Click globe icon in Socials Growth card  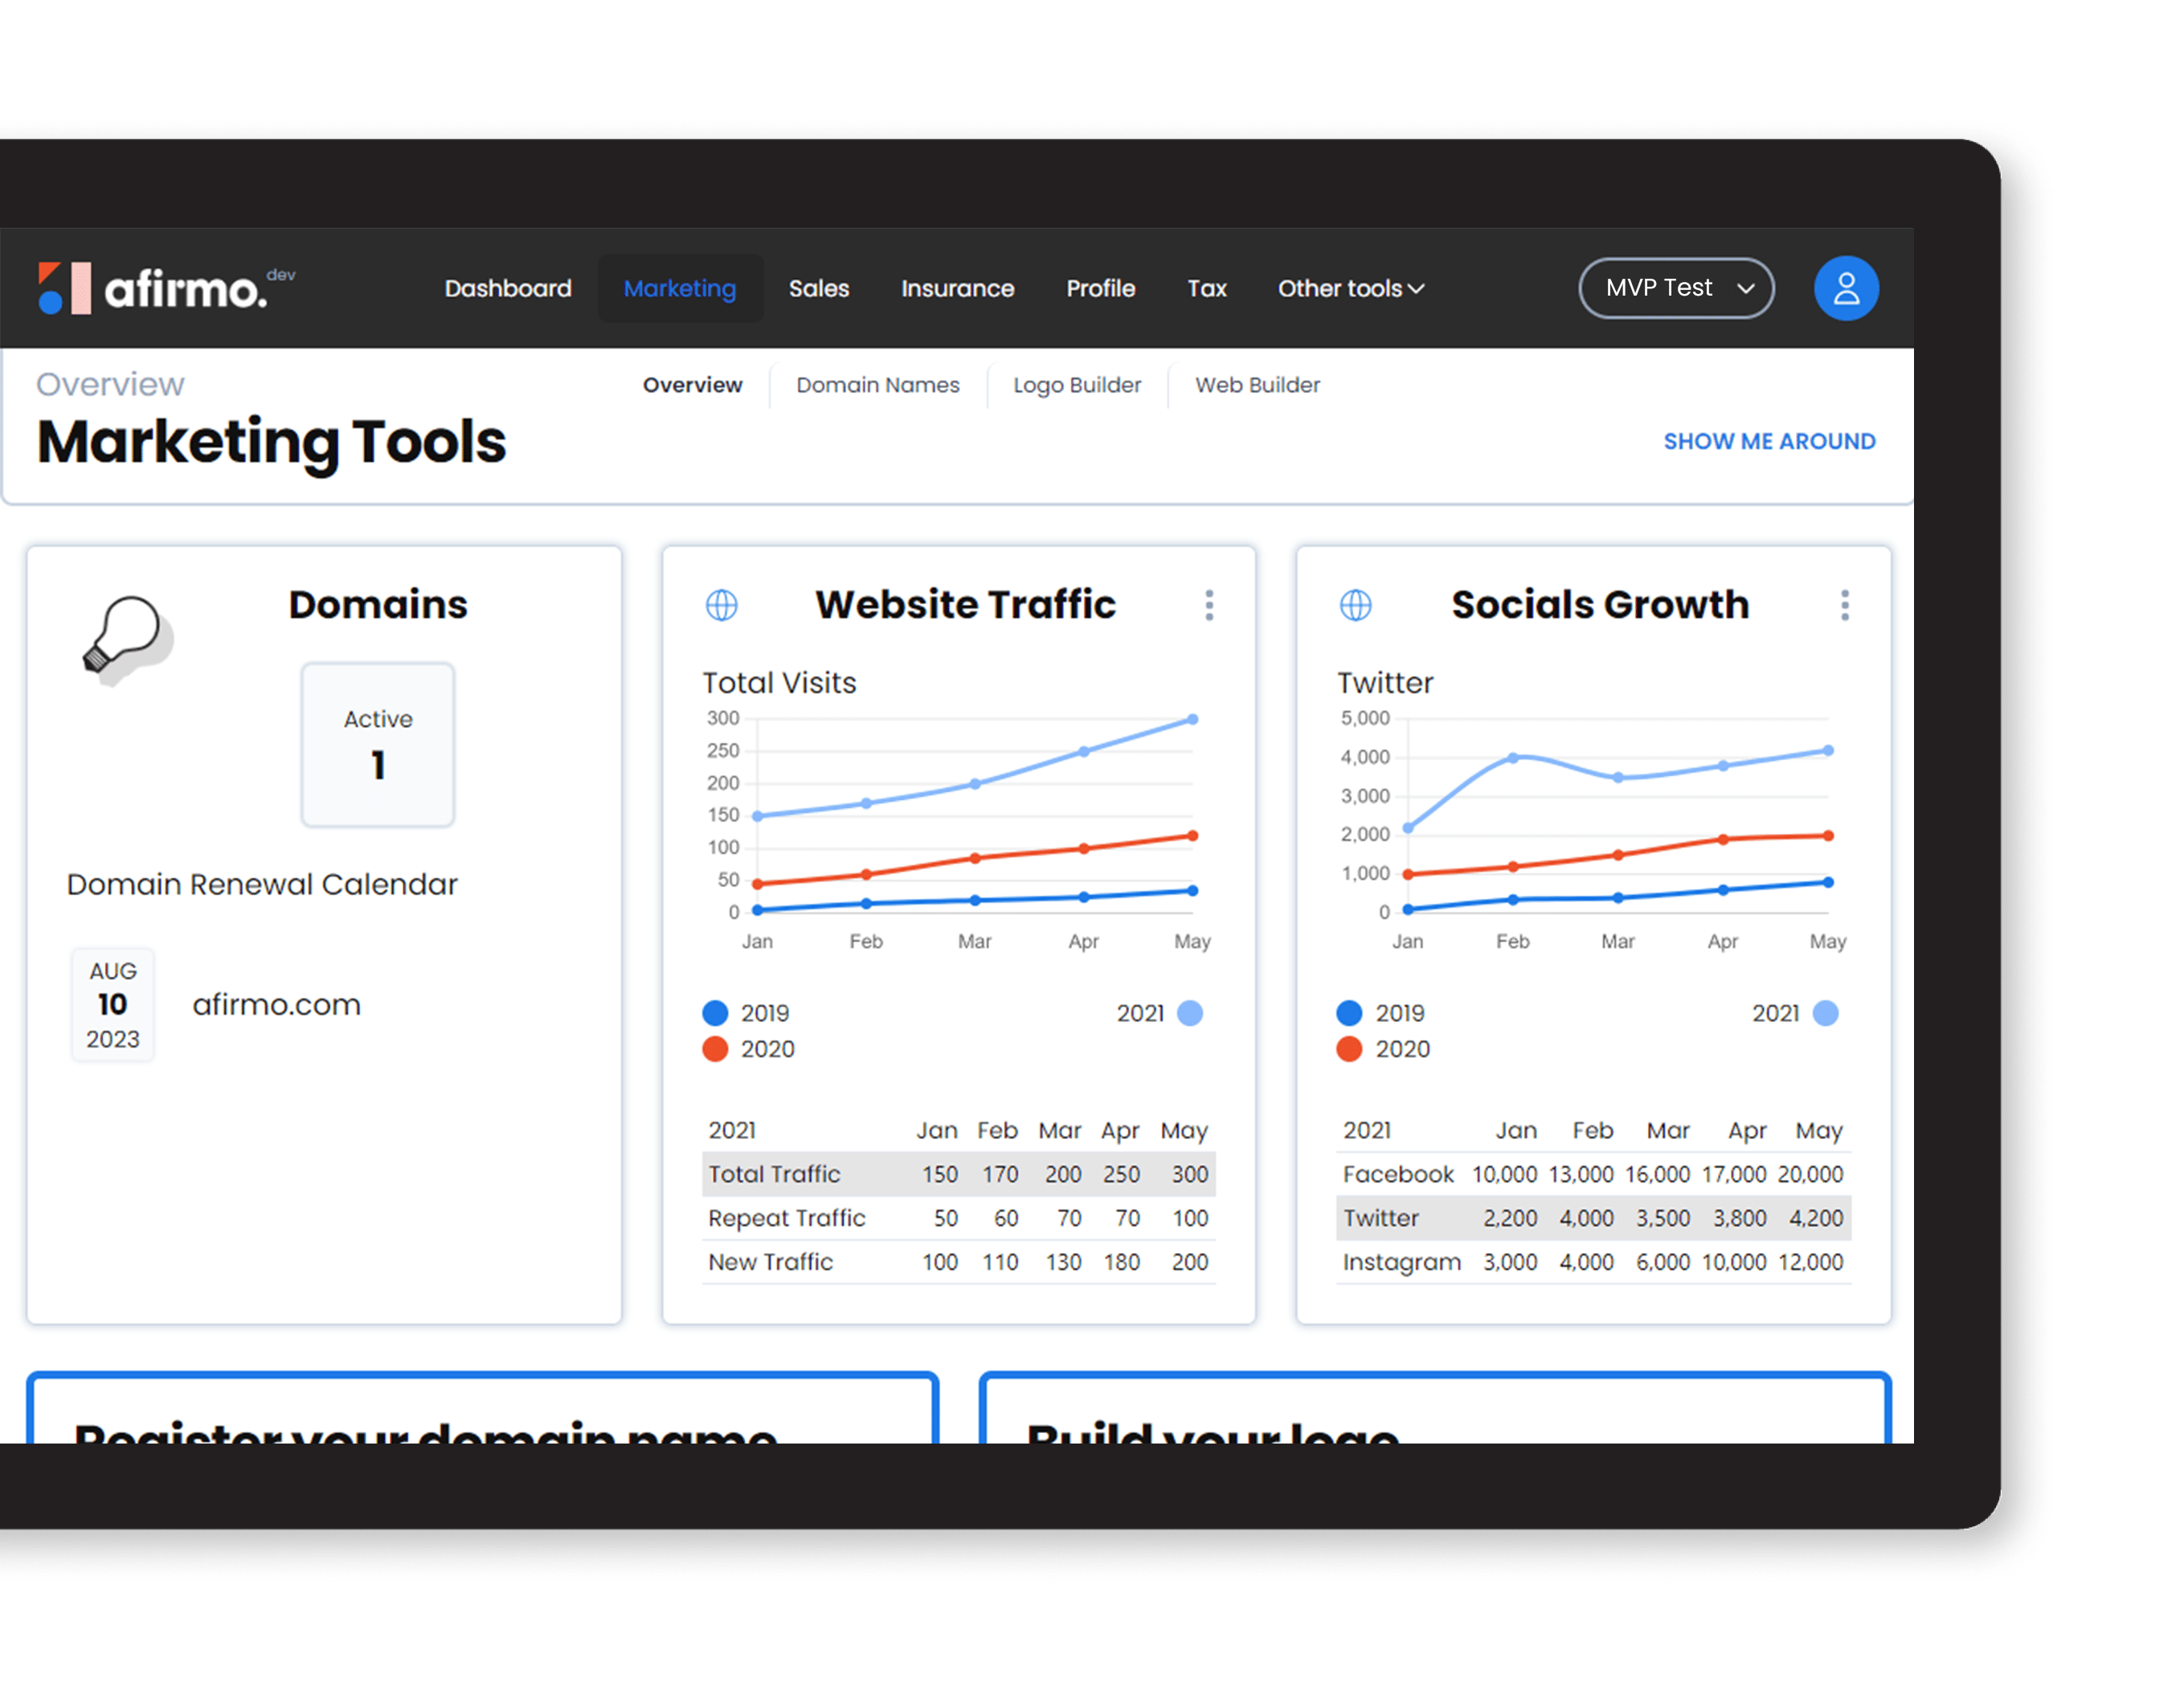[x=1355, y=605]
